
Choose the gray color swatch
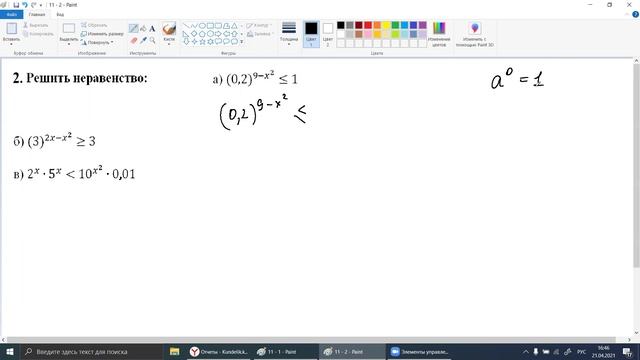point(350,25)
